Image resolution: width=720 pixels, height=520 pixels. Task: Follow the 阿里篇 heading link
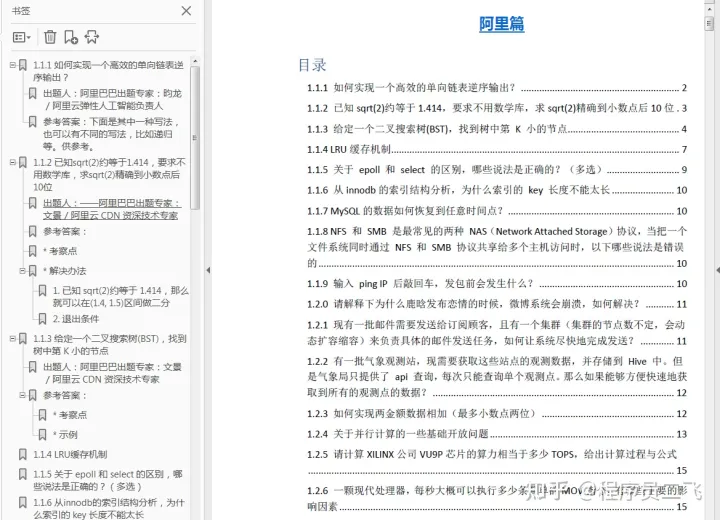501,23
